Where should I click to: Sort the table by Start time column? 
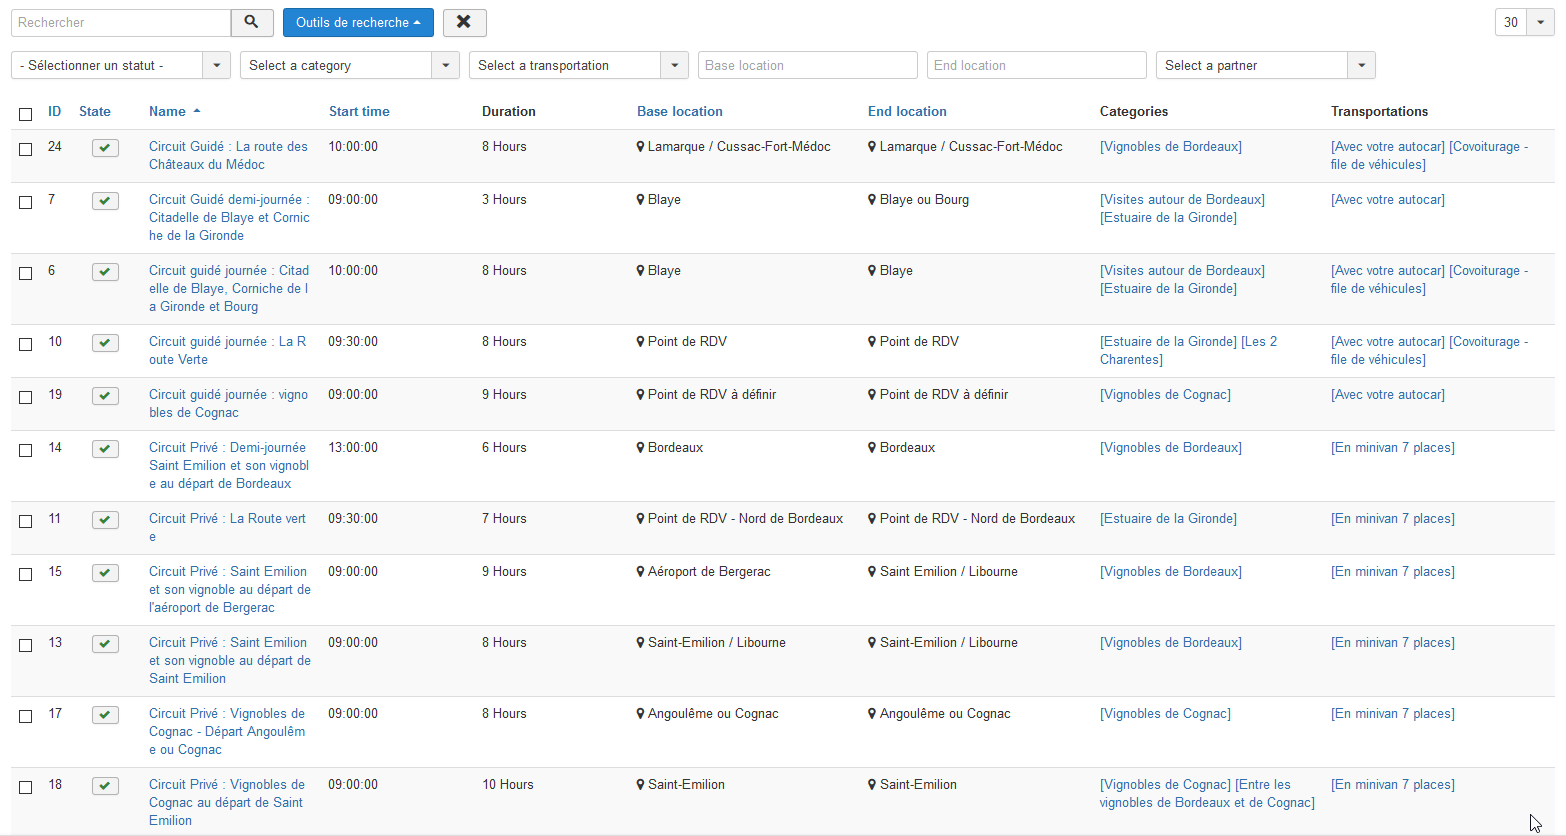(359, 111)
